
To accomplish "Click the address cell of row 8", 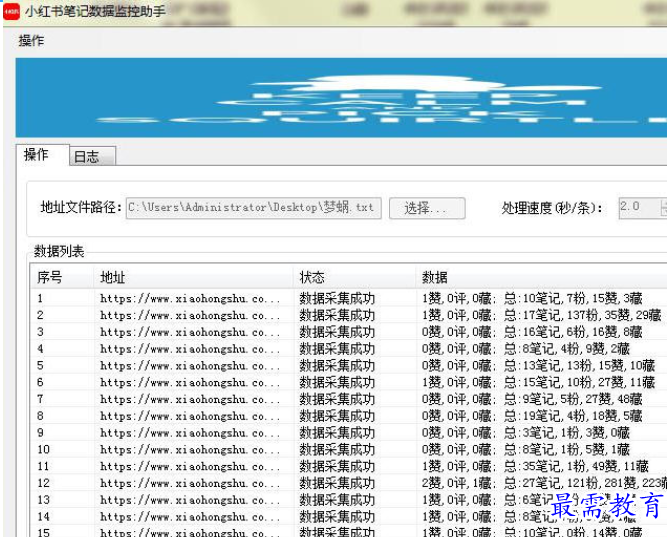I will [x=190, y=416].
